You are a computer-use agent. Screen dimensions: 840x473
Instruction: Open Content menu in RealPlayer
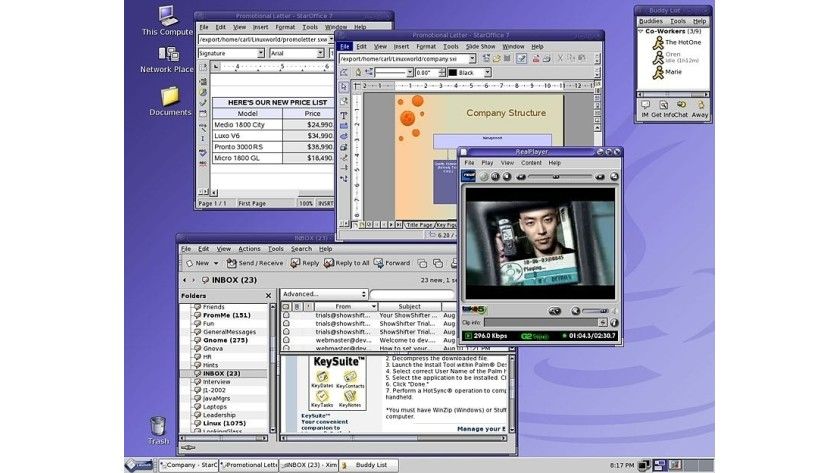pyautogui.click(x=531, y=163)
